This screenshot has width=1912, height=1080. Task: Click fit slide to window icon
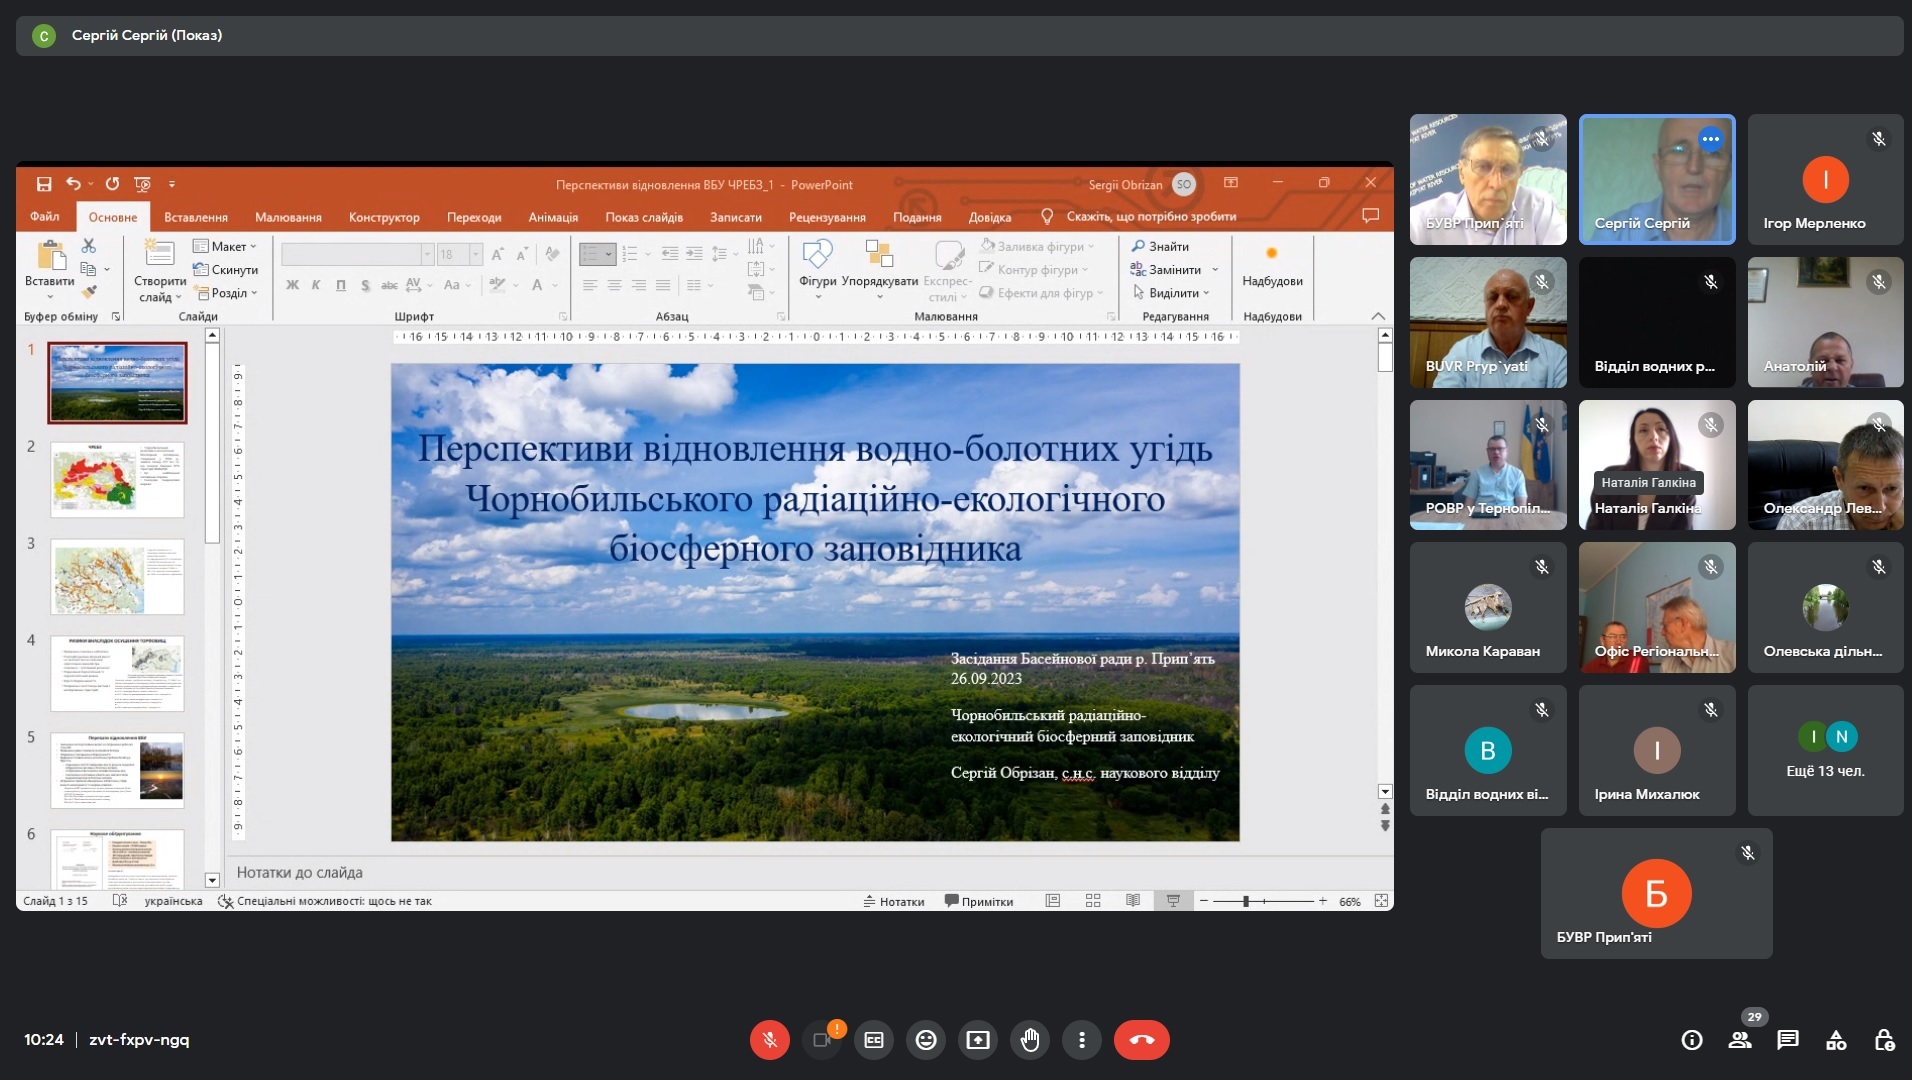(1381, 901)
